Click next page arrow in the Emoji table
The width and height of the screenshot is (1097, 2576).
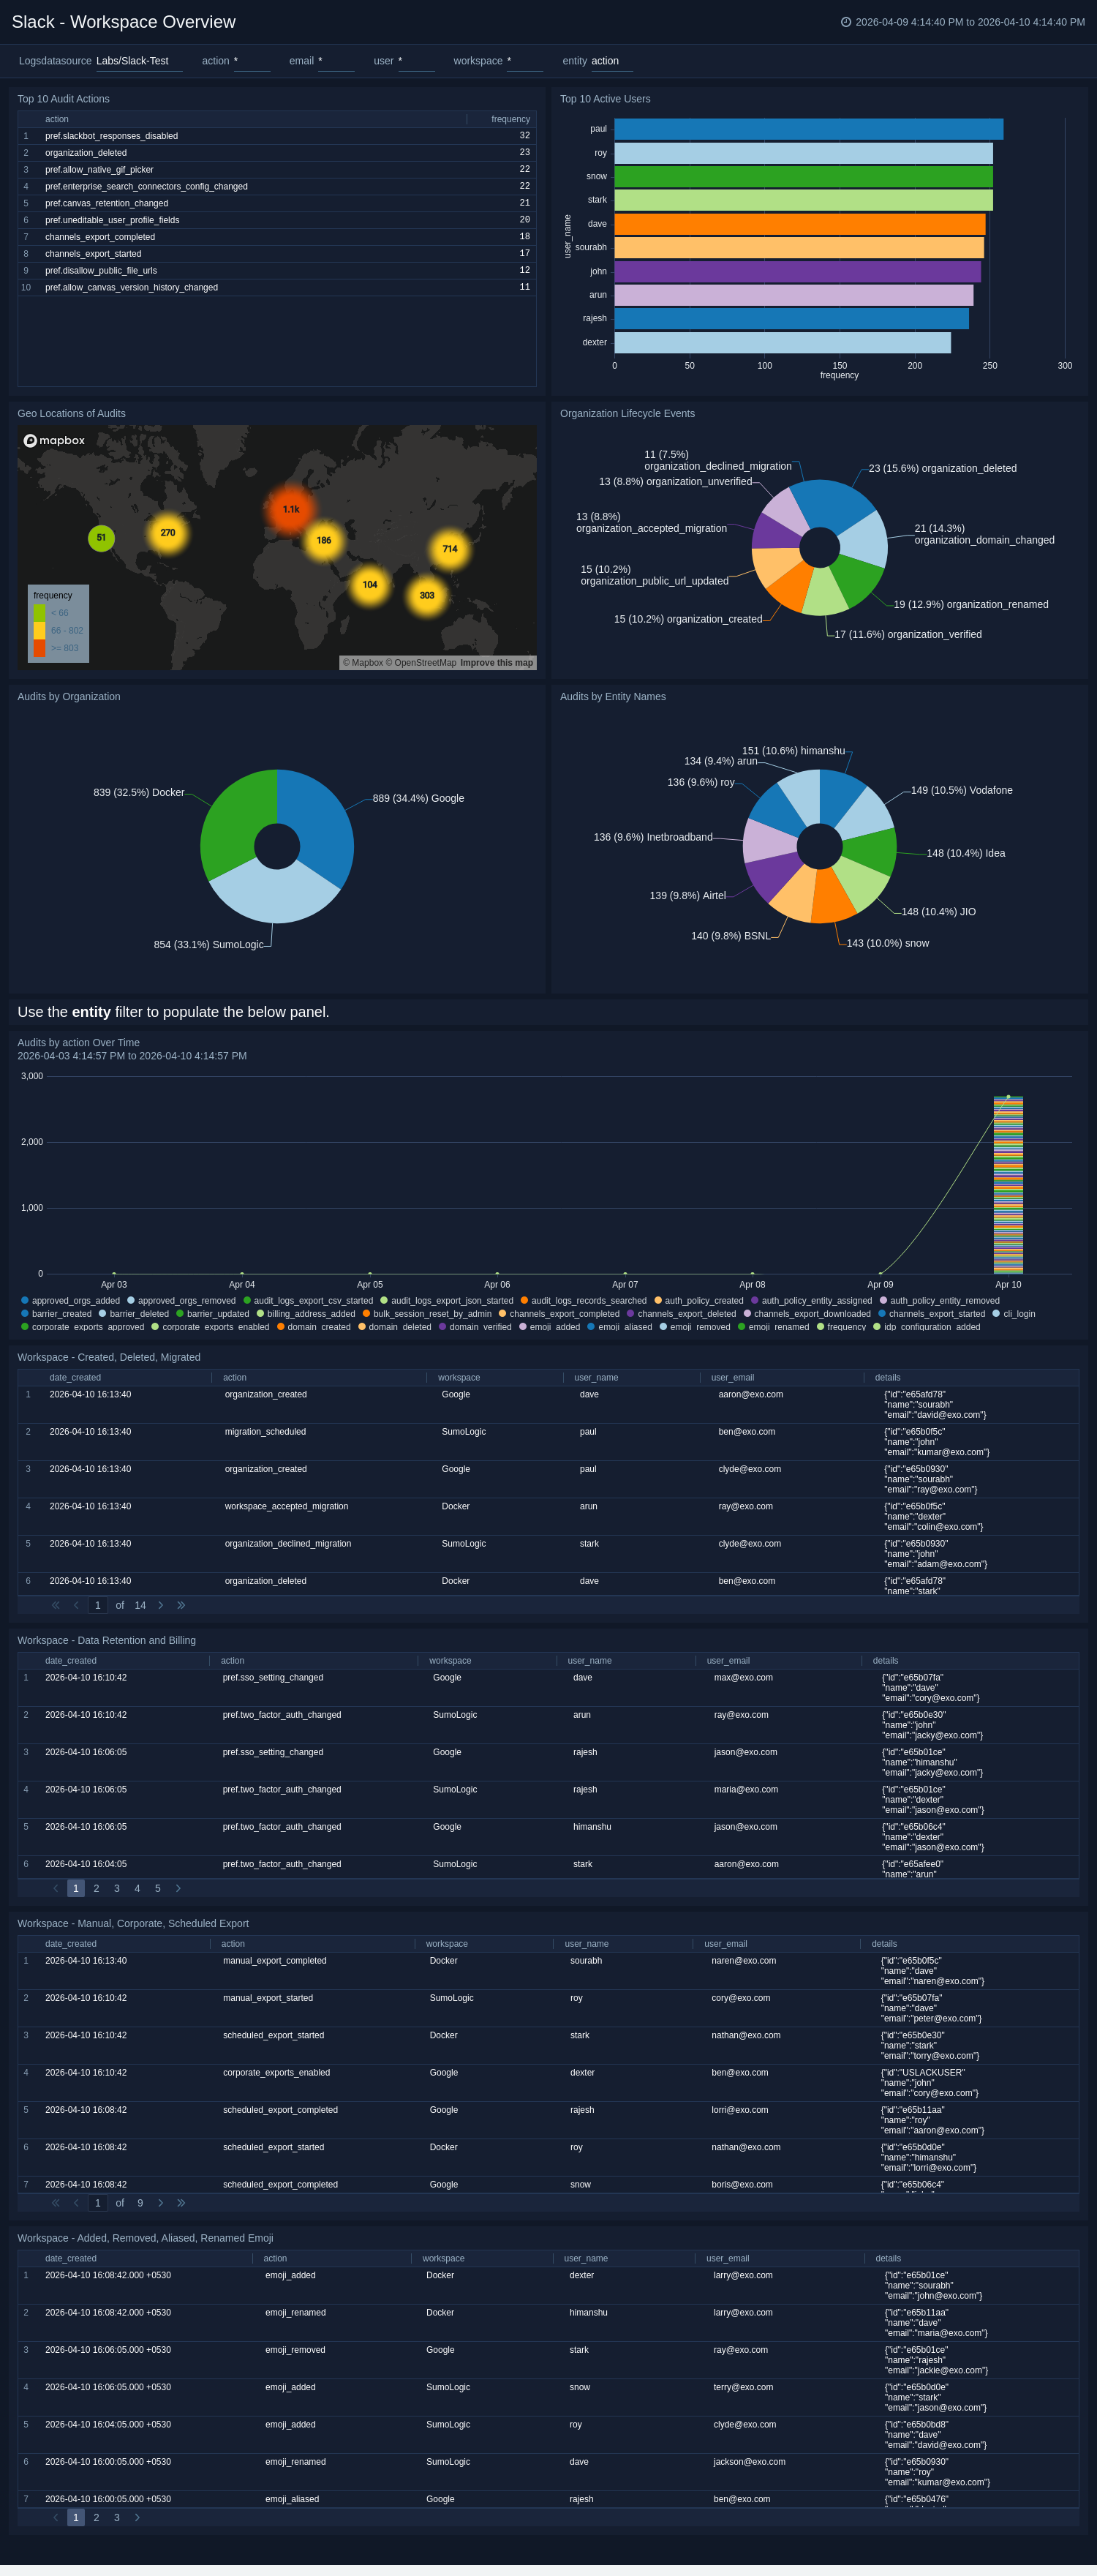coord(137,2517)
